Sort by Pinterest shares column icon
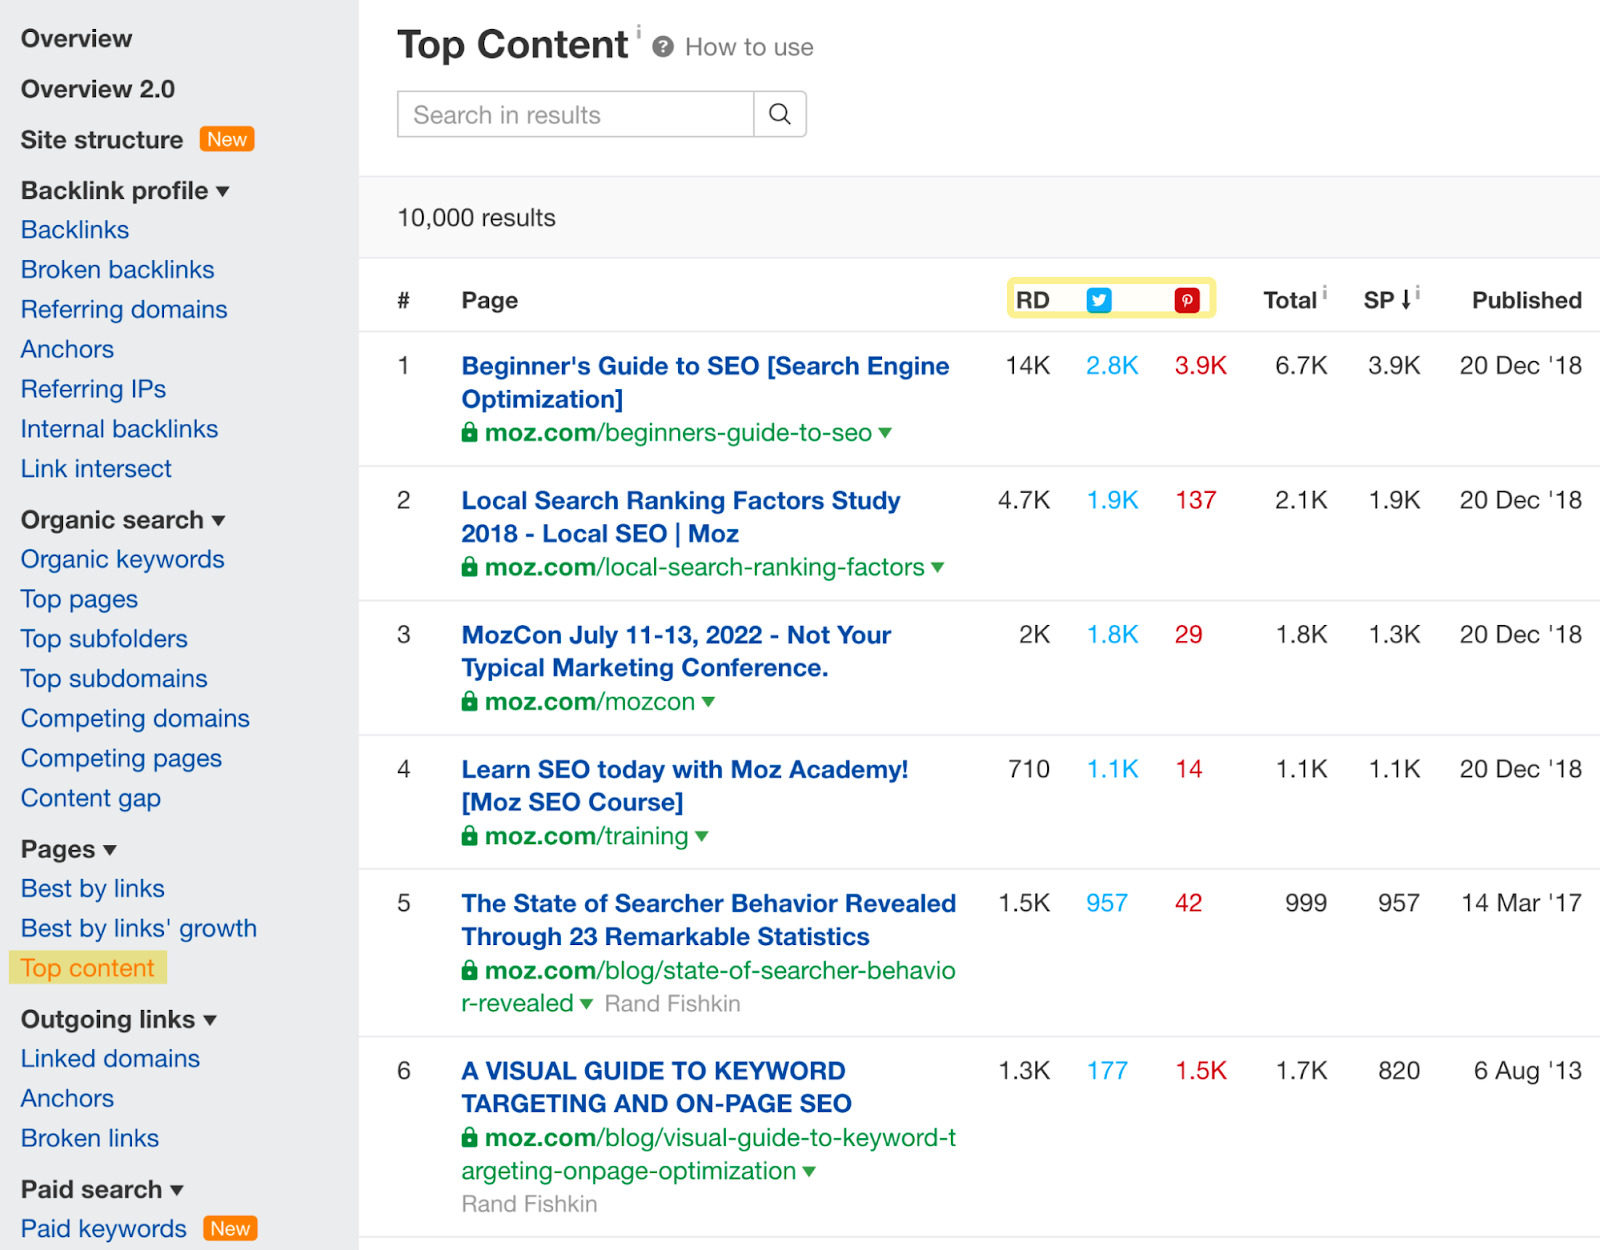The image size is (1600, 1250). (x=1187, y=300)
